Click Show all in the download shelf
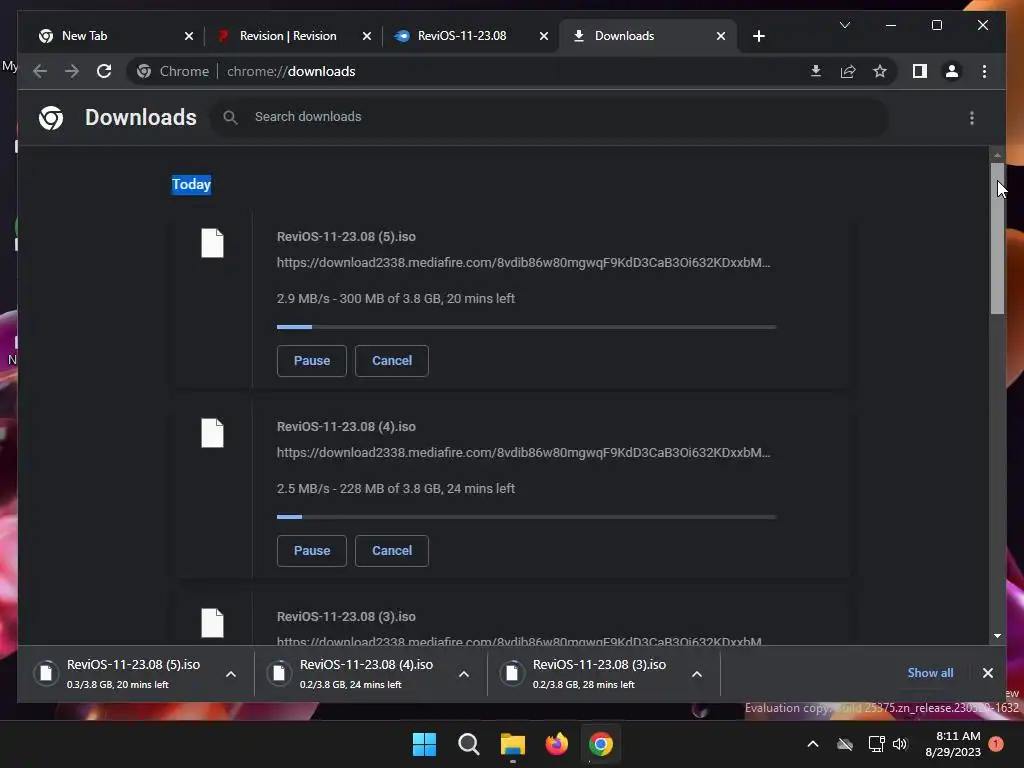 pyautogui.click(x=930, y=673)
